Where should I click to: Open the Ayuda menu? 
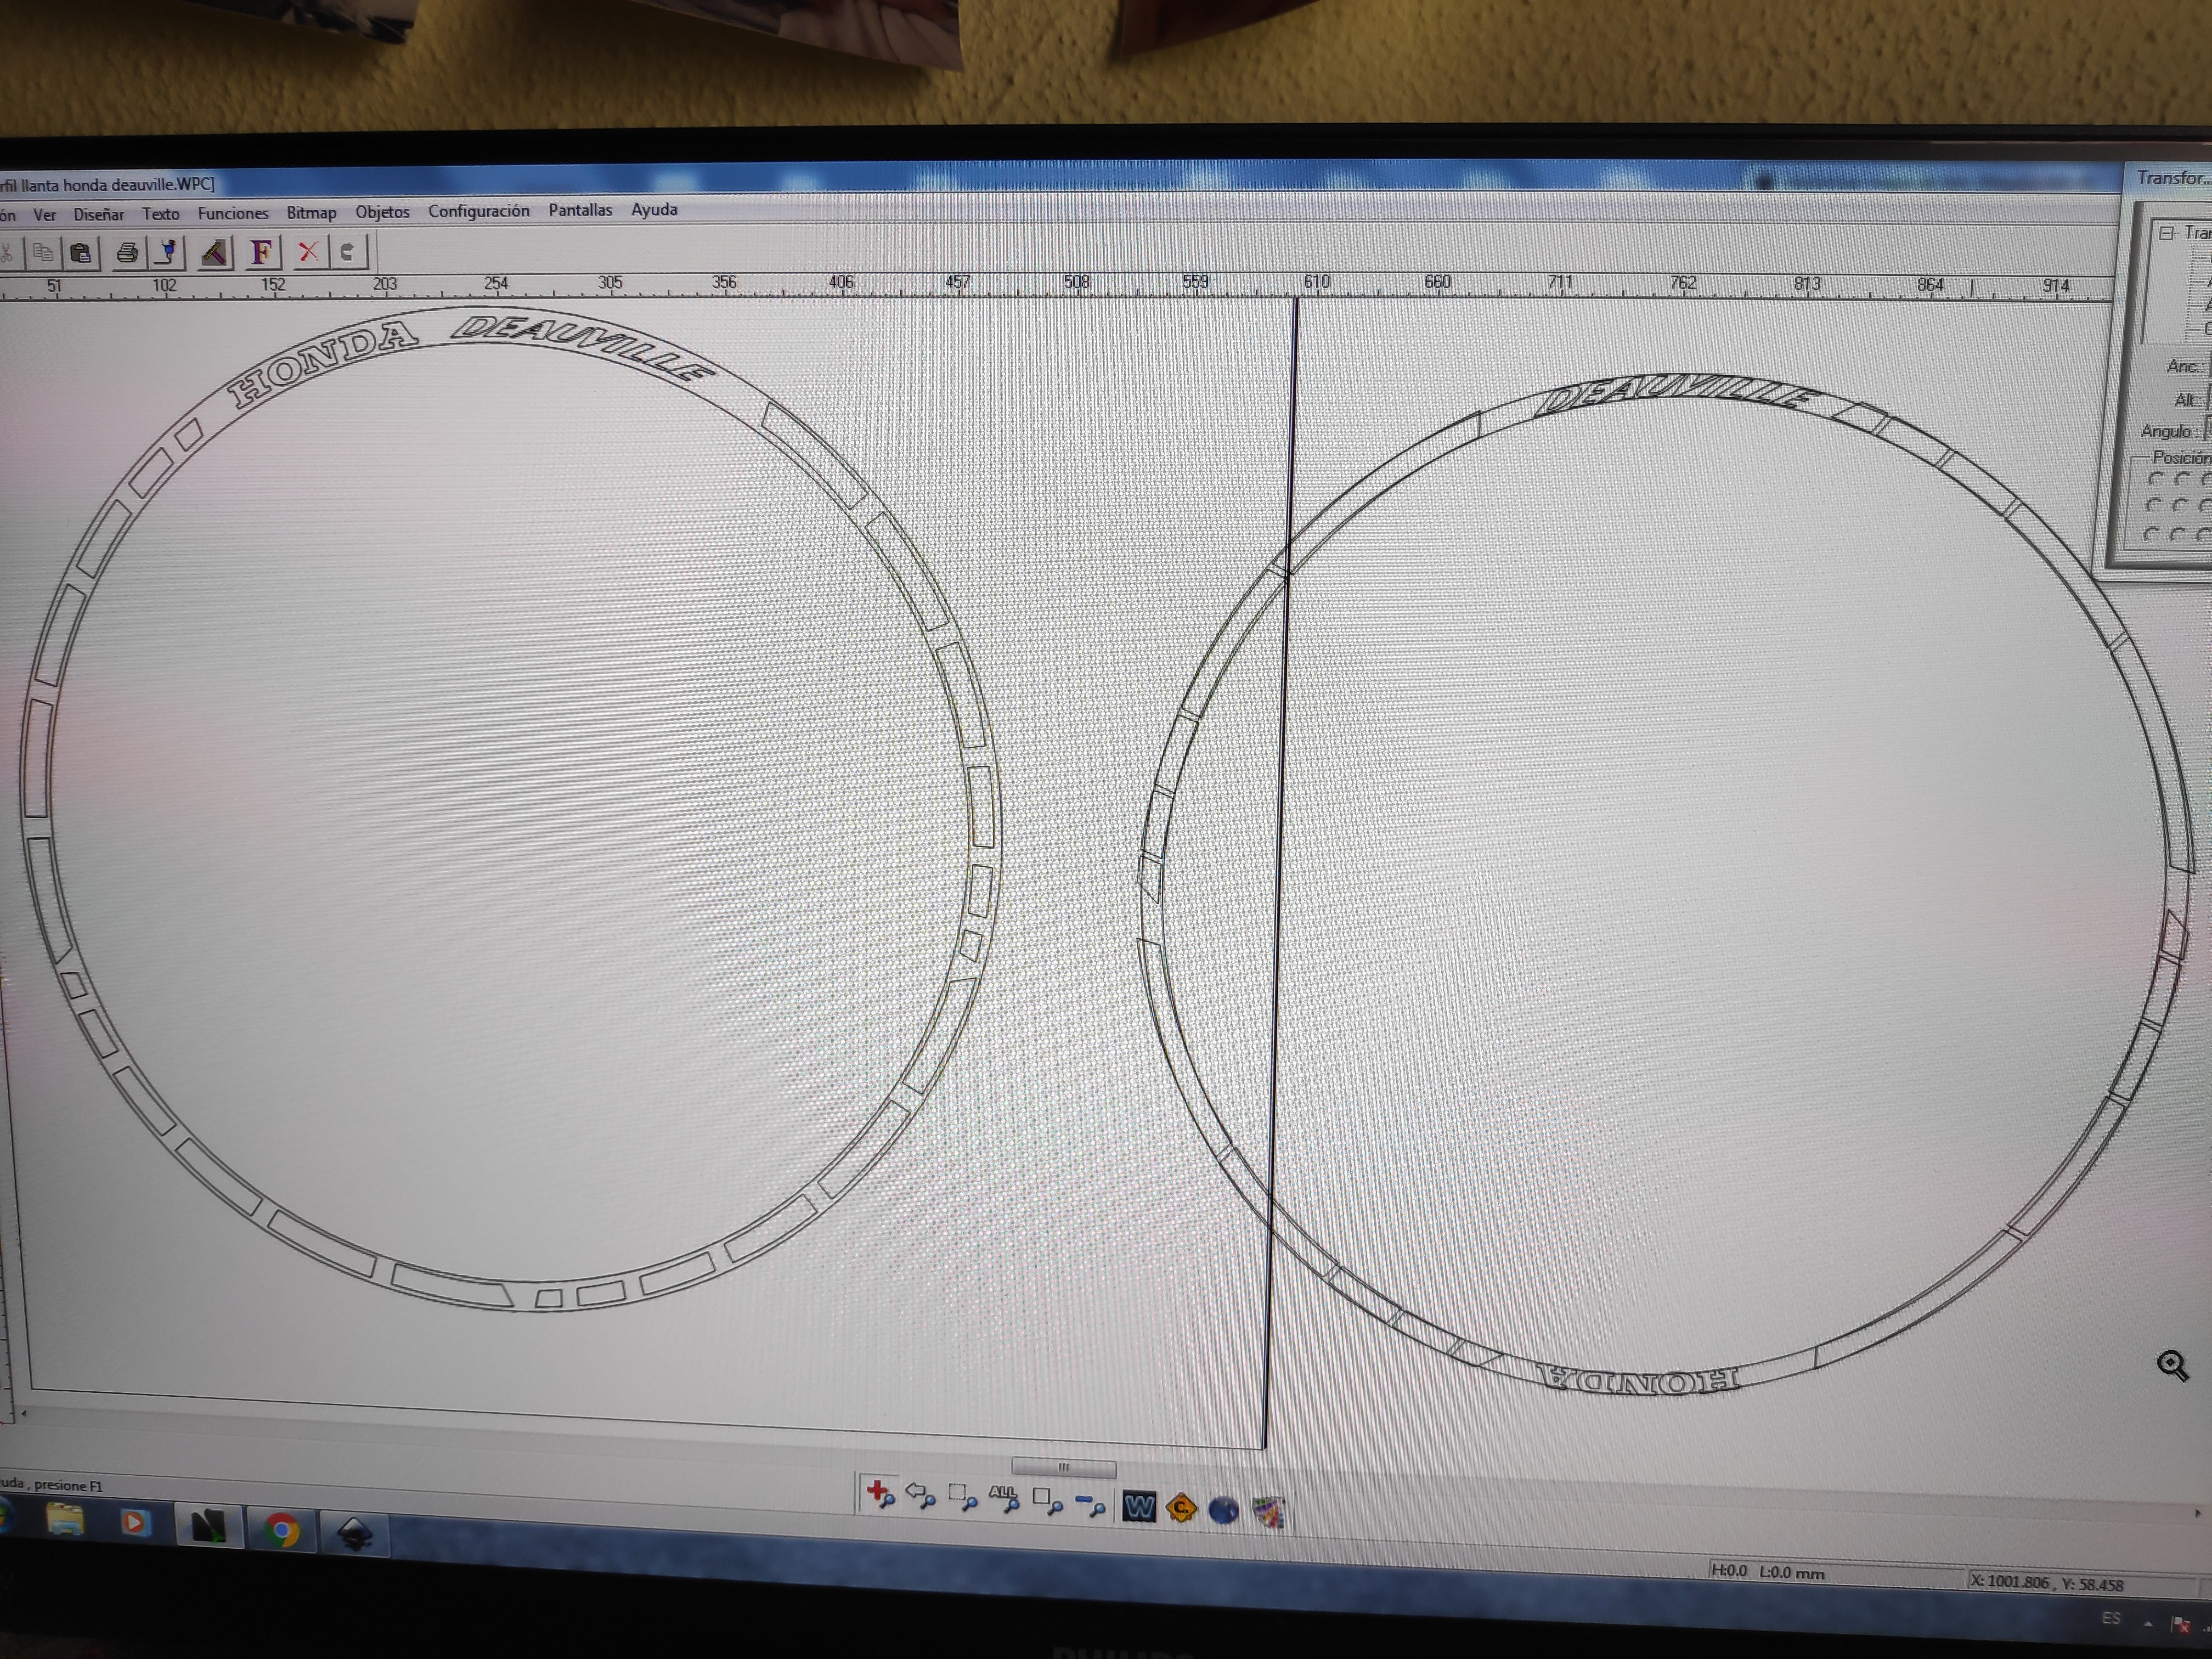point(654,209)
